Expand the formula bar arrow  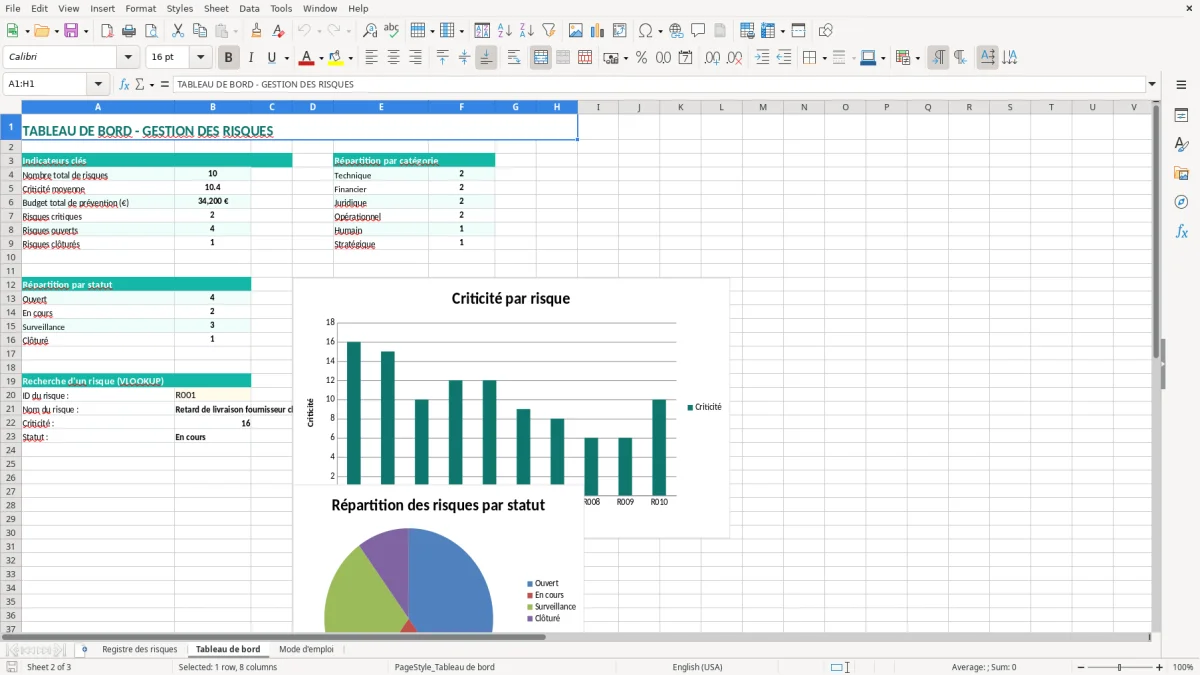1153,85
